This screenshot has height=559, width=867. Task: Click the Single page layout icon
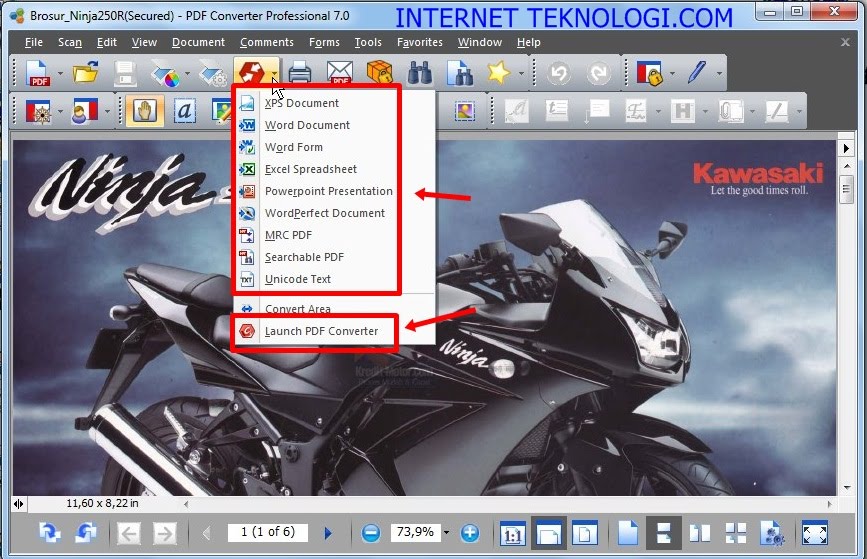click(x=628, y=534)
